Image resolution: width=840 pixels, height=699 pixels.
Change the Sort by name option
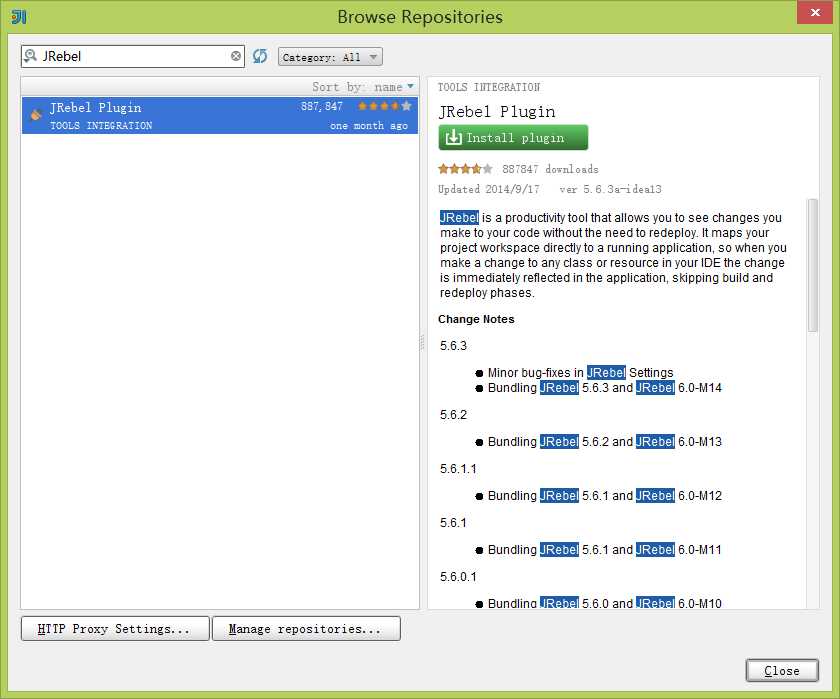click(x=363, y=87)
